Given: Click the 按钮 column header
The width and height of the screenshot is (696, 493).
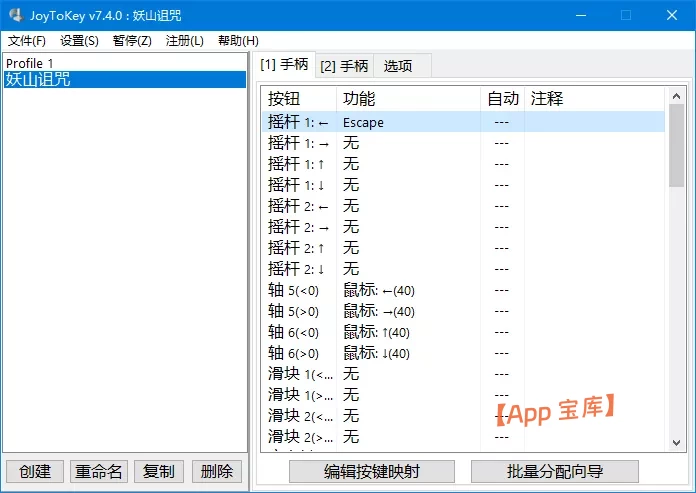Looking at the screenshot, I should coord(299,99).
